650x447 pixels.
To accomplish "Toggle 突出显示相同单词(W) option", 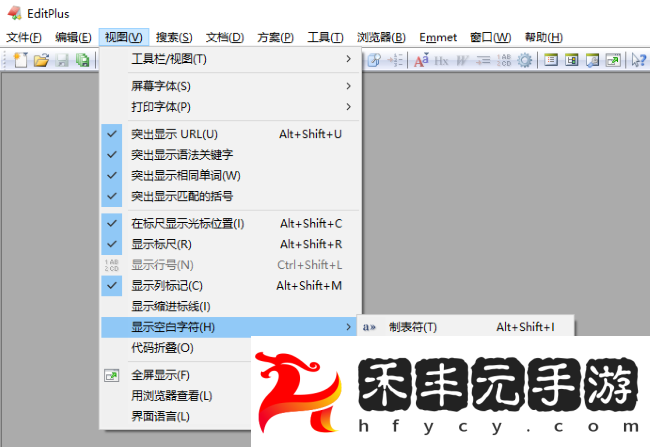I will coord(230,175).
